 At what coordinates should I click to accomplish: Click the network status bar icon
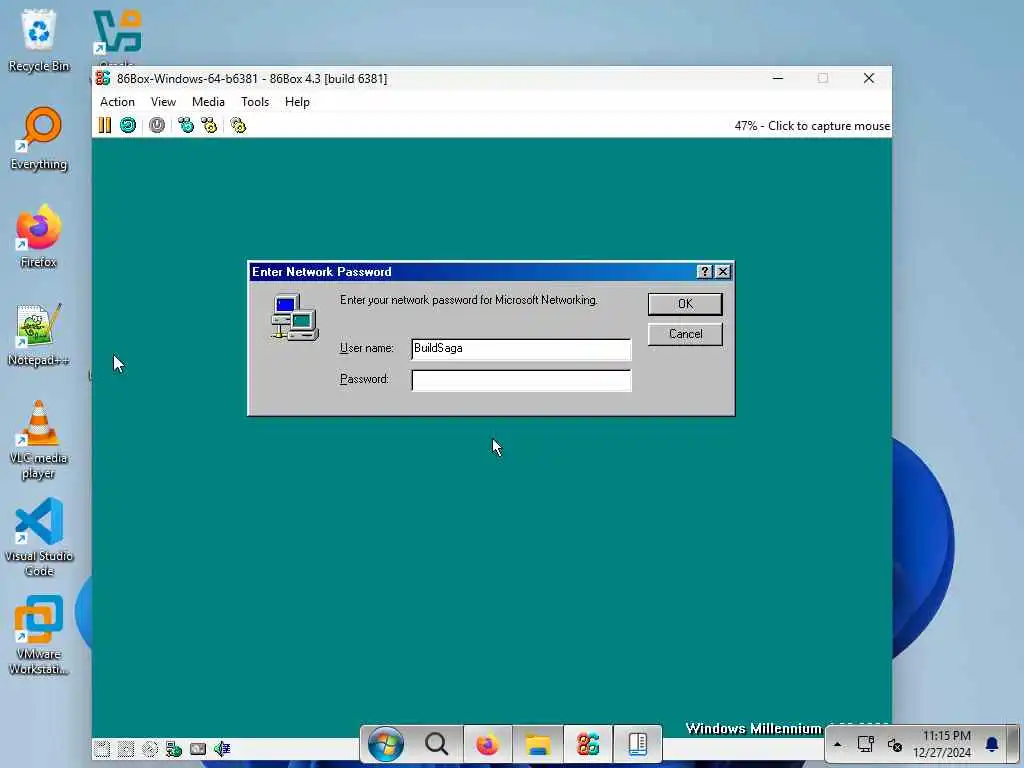click(x=174, y=748)
